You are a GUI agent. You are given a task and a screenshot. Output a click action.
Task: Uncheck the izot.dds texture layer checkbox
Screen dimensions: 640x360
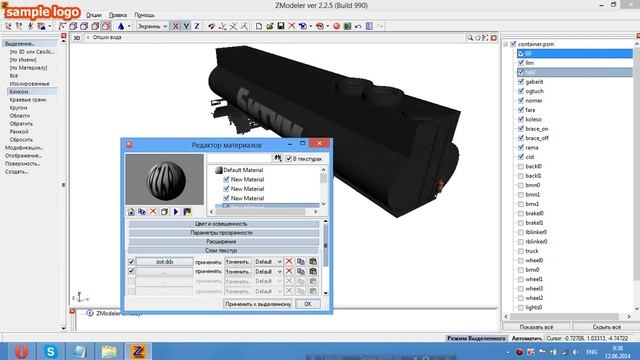tap(131, 261)
